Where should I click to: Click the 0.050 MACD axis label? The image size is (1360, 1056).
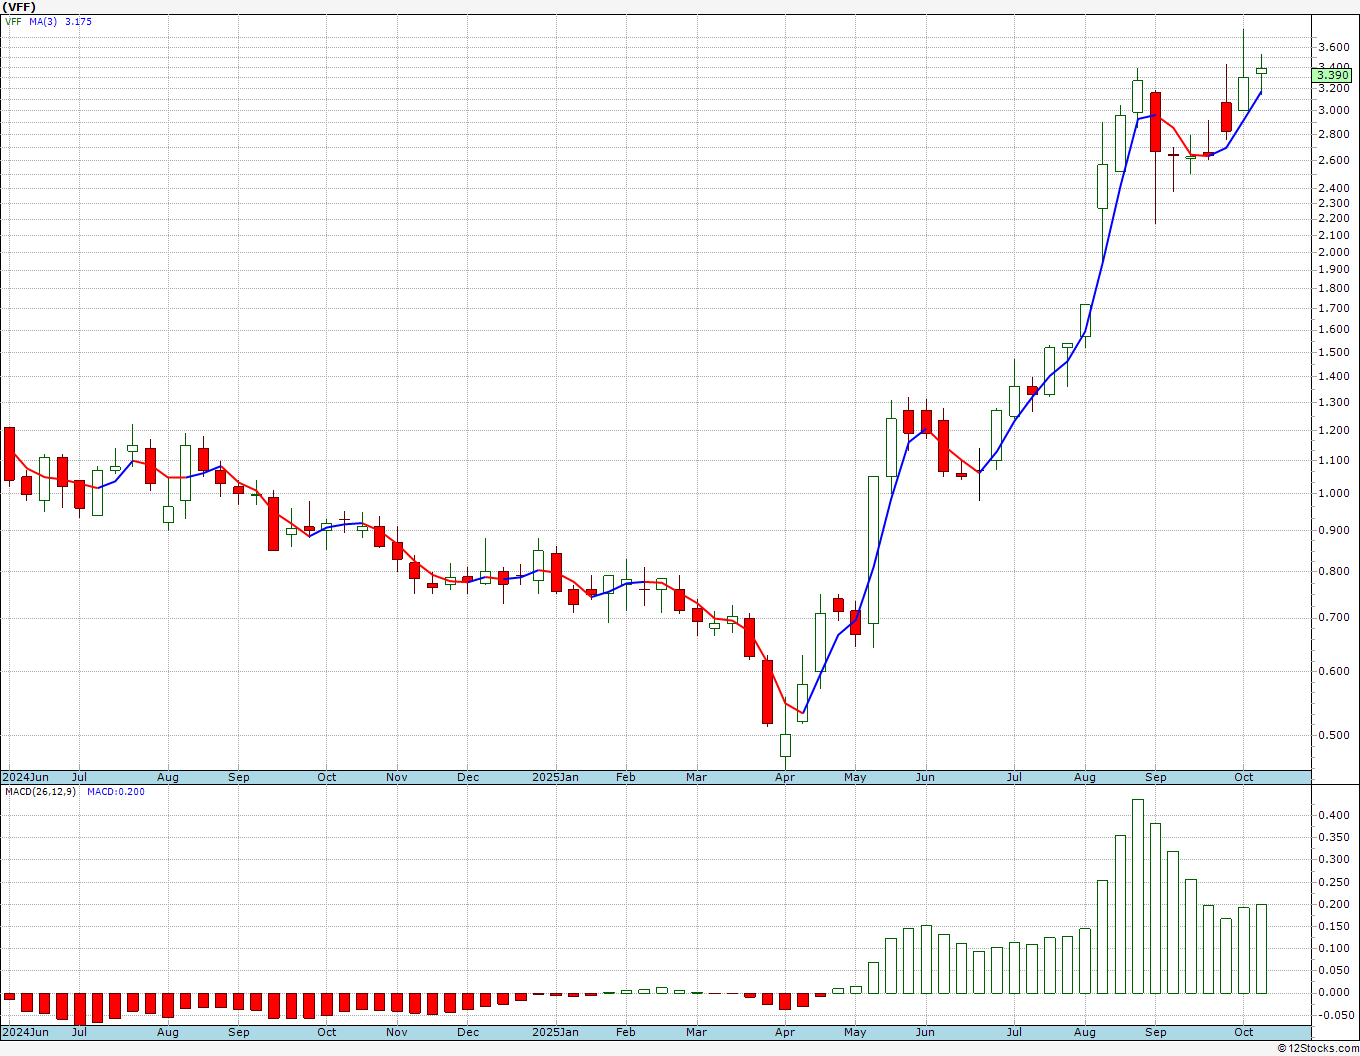[1333, 971]
